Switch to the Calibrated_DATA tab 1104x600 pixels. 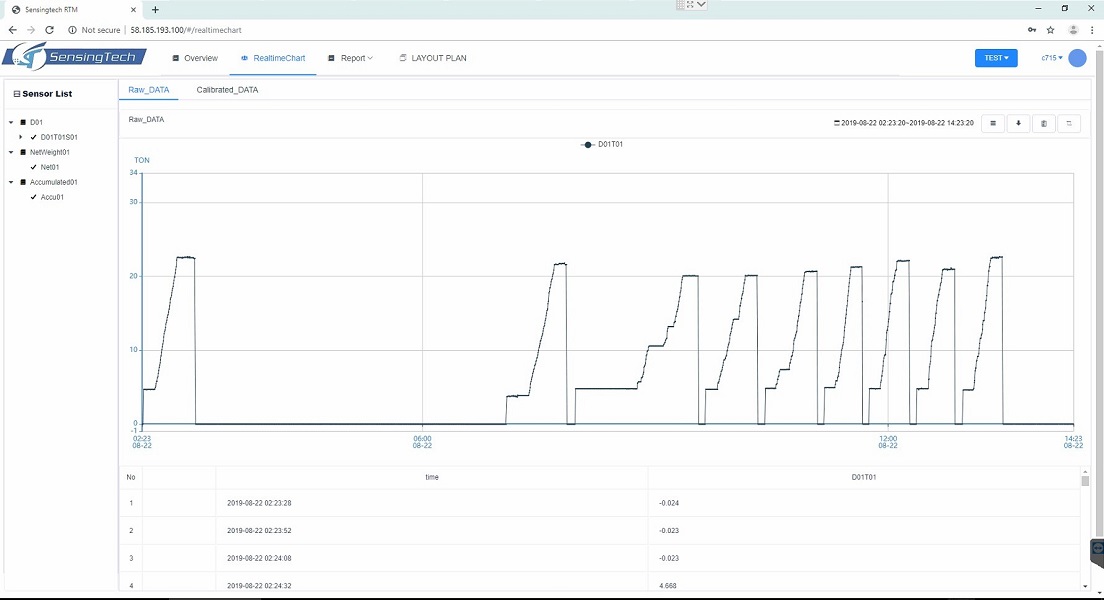(x=227, y=90)
